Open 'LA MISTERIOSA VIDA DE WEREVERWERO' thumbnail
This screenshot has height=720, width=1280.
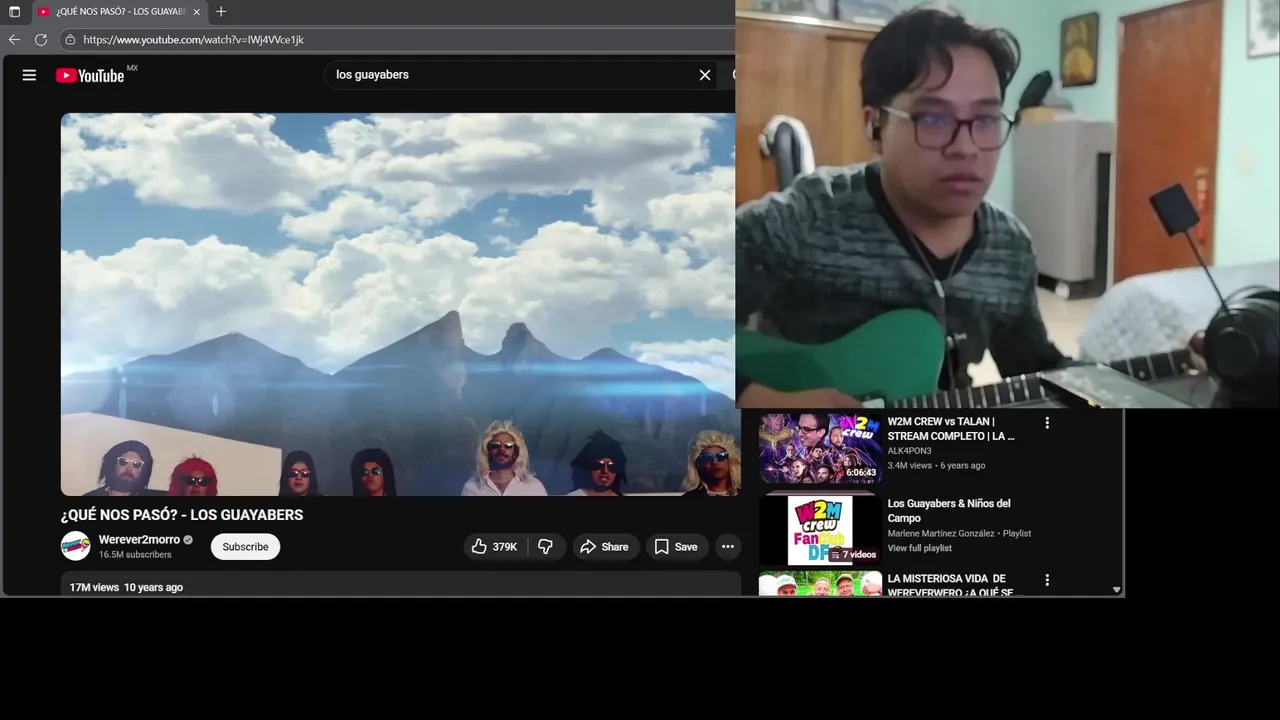pyautogui.click(x=820, y=584)
